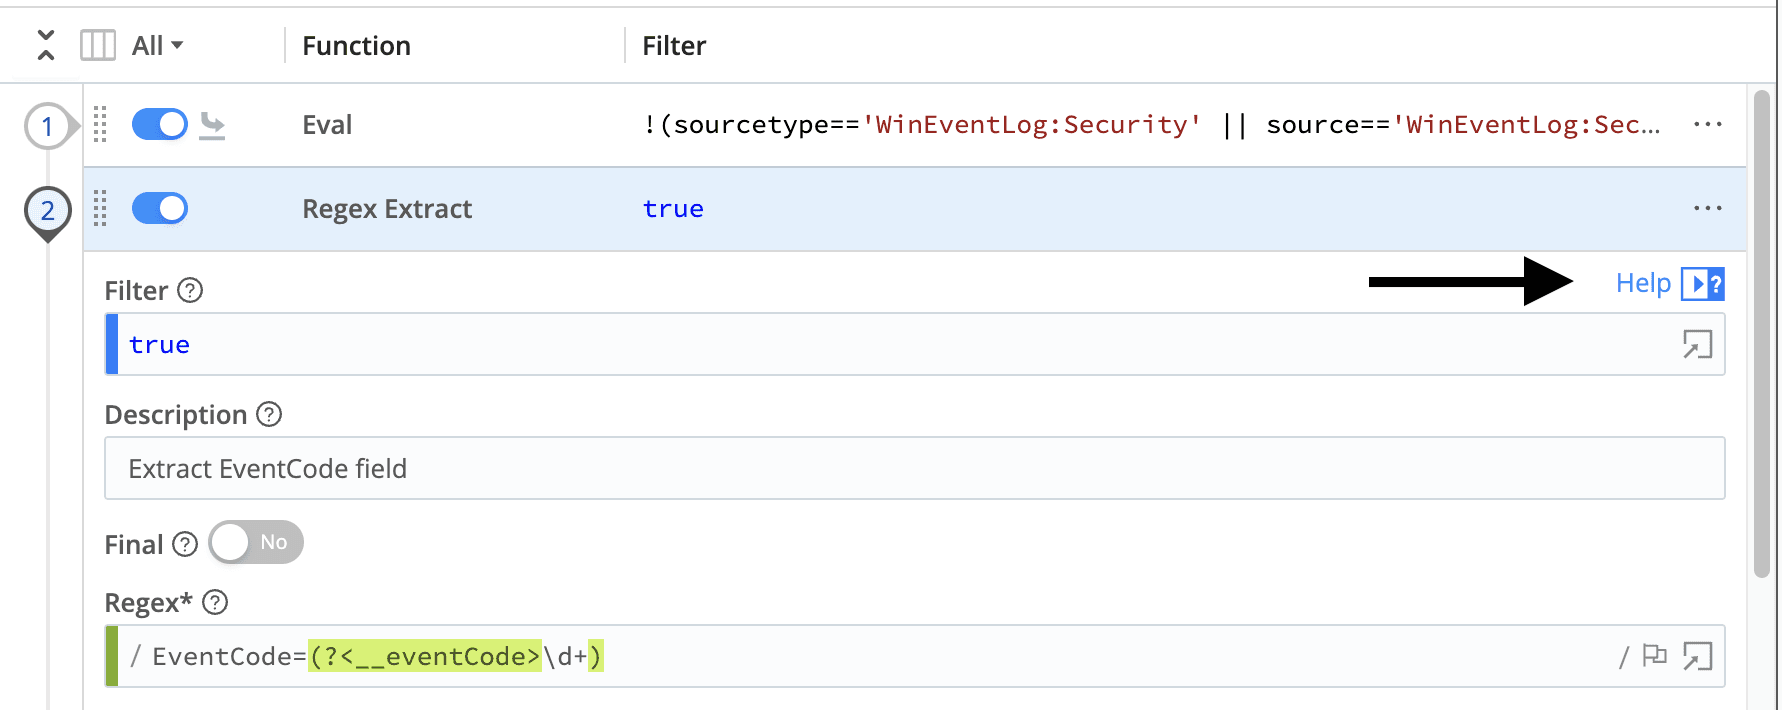Open Filter help tooltip icon

tap(190, 290)
